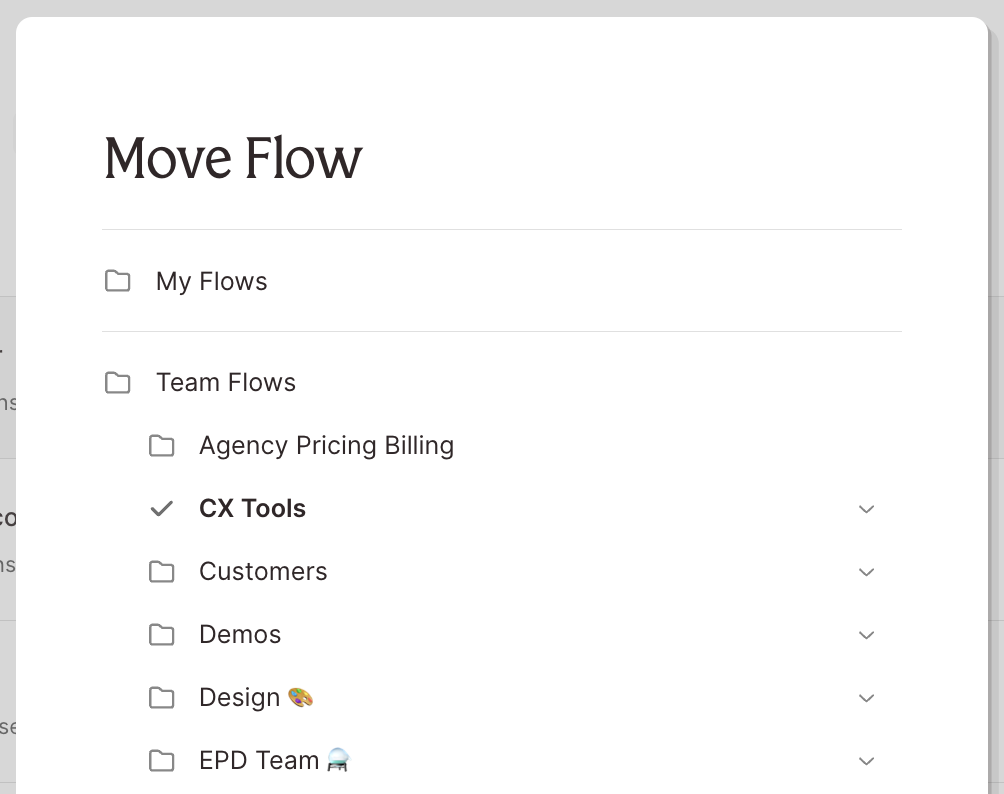Select the Team Flows folder label
Screen dimensions: 1004x794
click(226, 382)
